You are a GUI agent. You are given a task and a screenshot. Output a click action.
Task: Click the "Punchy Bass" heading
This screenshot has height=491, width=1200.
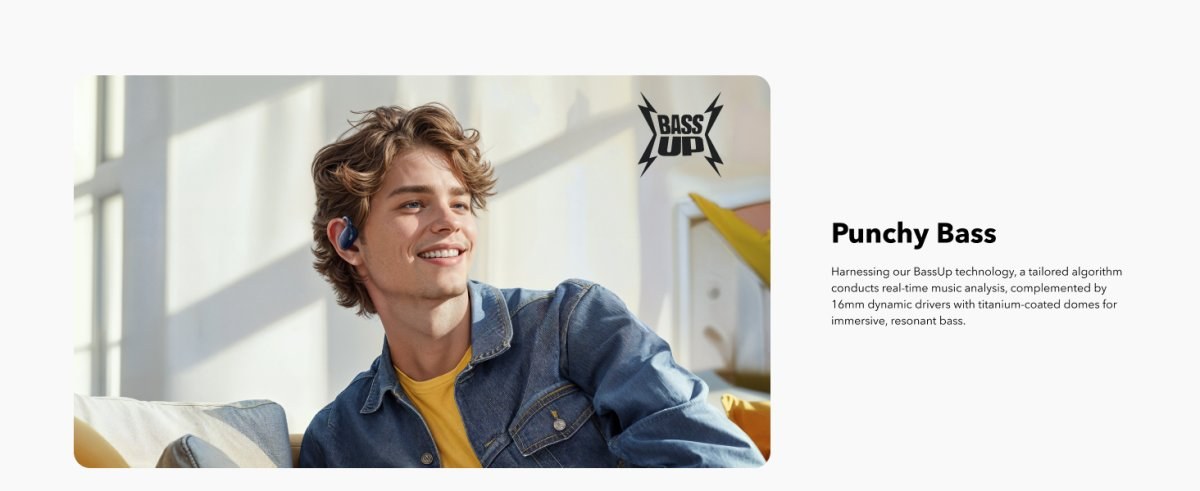pyautogui.click(x=913, y=233)
